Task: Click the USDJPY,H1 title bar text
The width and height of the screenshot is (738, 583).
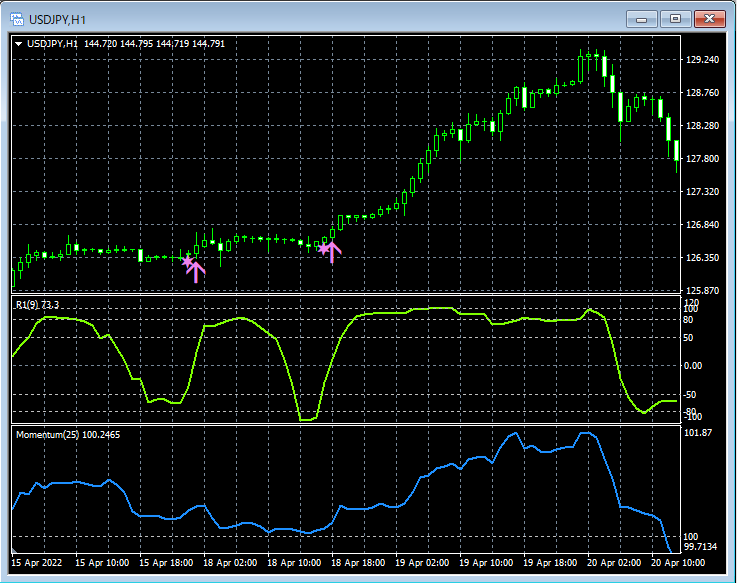Action: [56, 18]
